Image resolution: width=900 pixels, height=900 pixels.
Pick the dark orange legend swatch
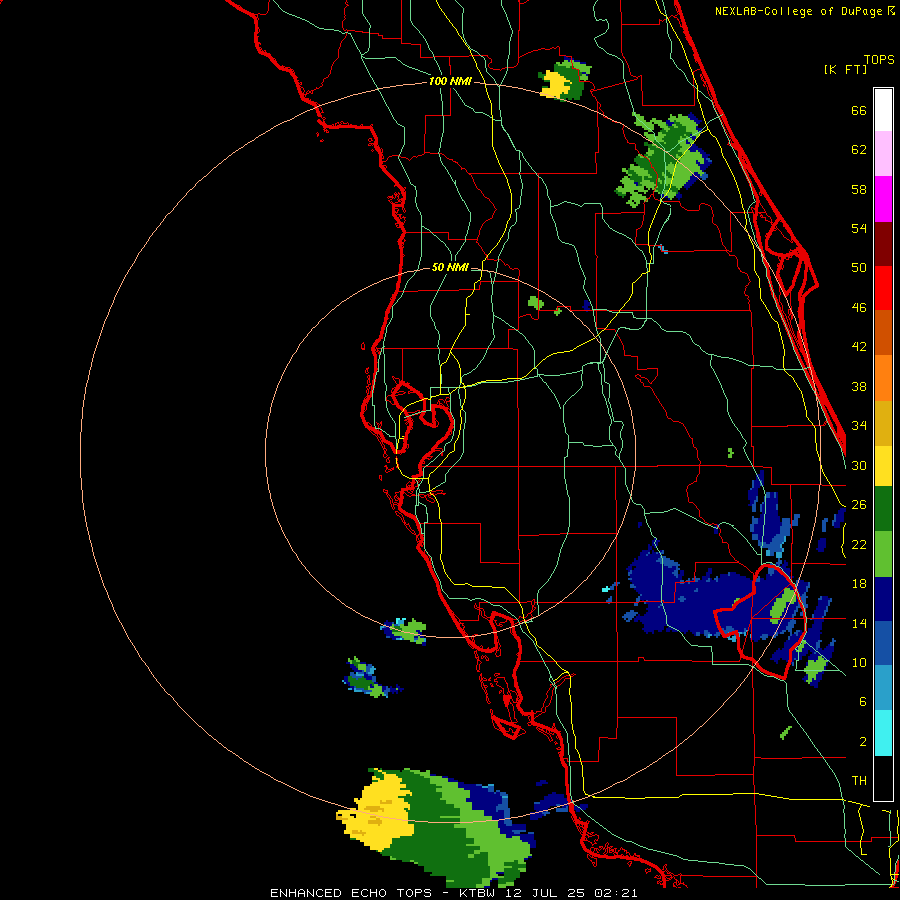click(883, 333)
